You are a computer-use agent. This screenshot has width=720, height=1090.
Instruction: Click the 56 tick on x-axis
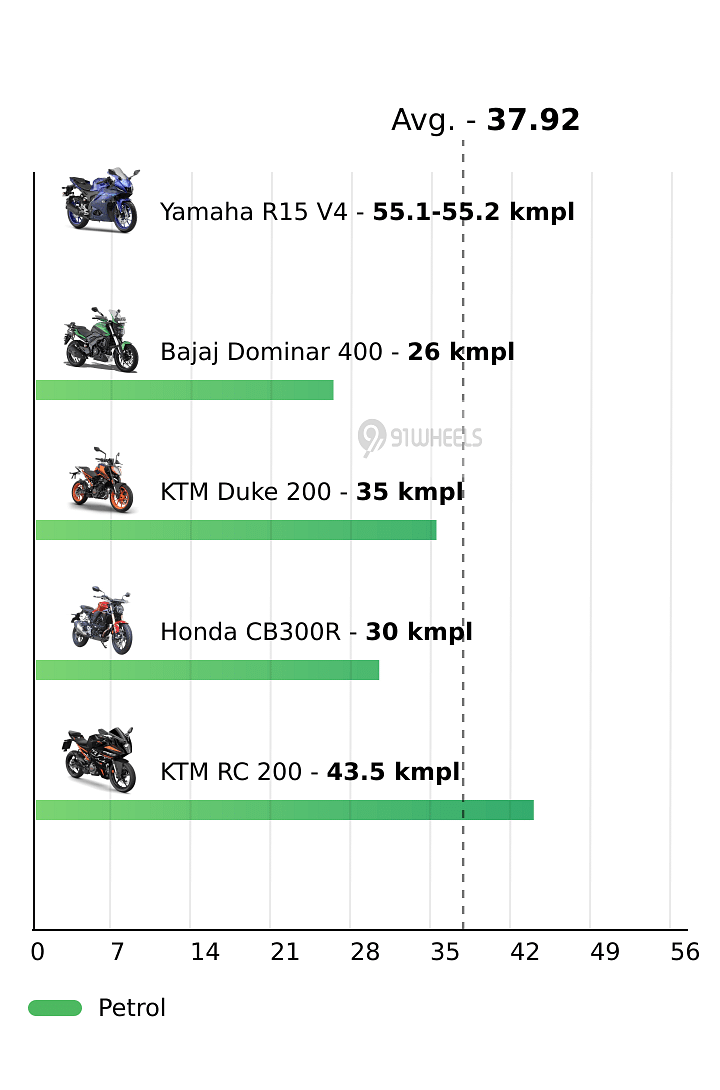(685, 952)
